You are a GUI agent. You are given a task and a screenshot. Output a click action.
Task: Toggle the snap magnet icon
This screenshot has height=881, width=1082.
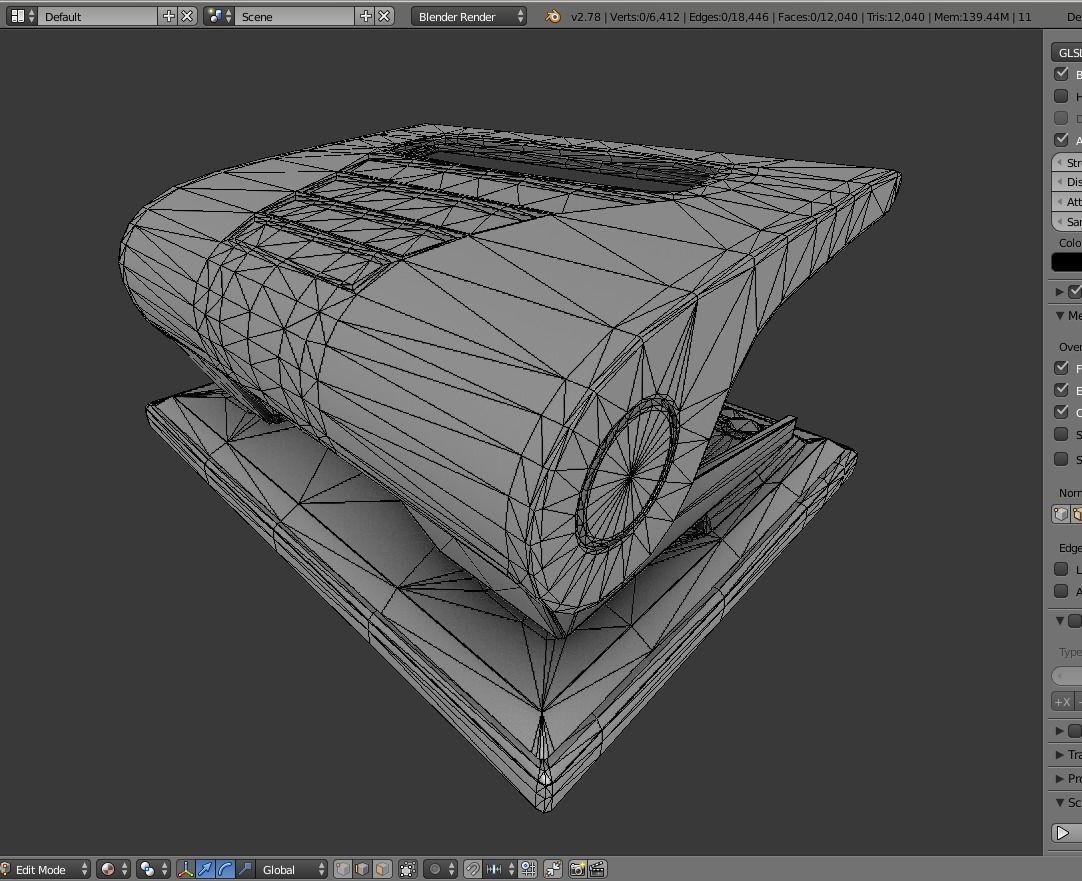click(x=473, y=869)
